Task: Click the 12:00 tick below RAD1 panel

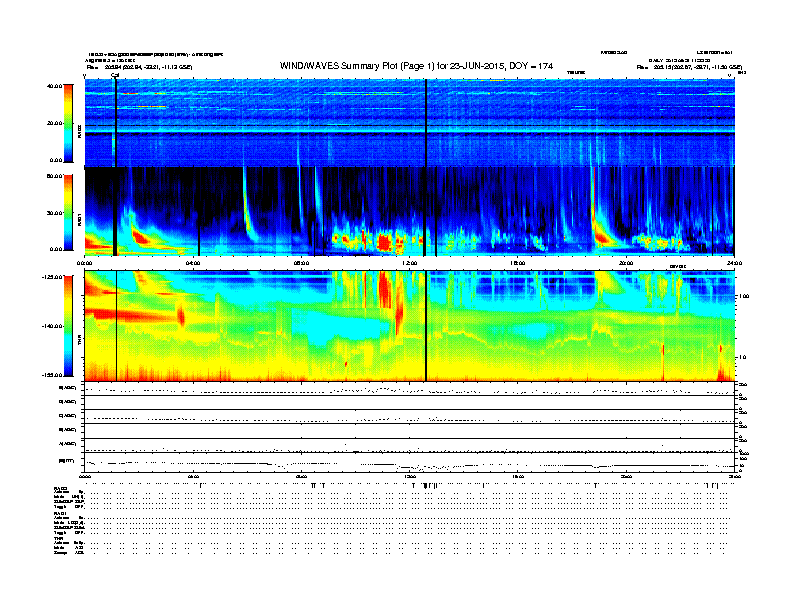Action: pos(410,263)
